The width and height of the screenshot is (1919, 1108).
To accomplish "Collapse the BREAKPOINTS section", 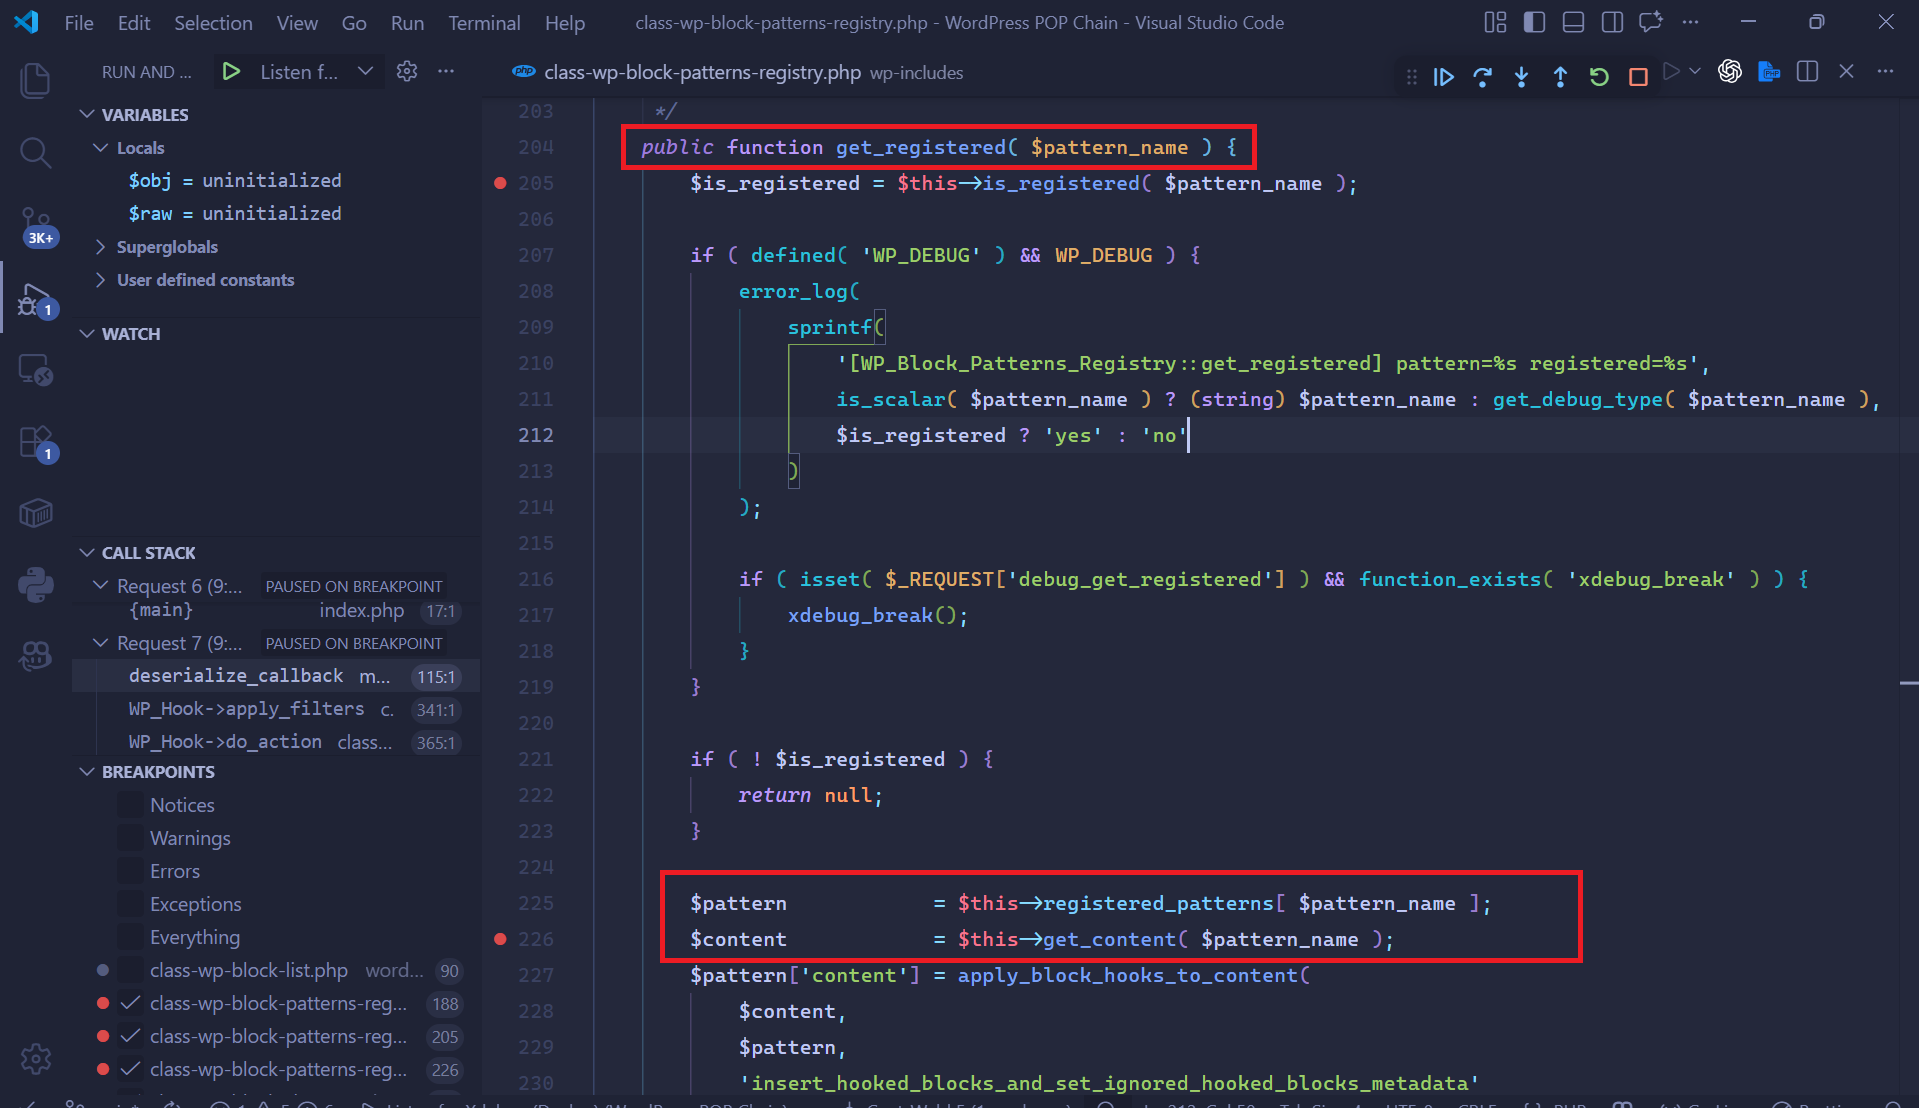I will point(87,772).
